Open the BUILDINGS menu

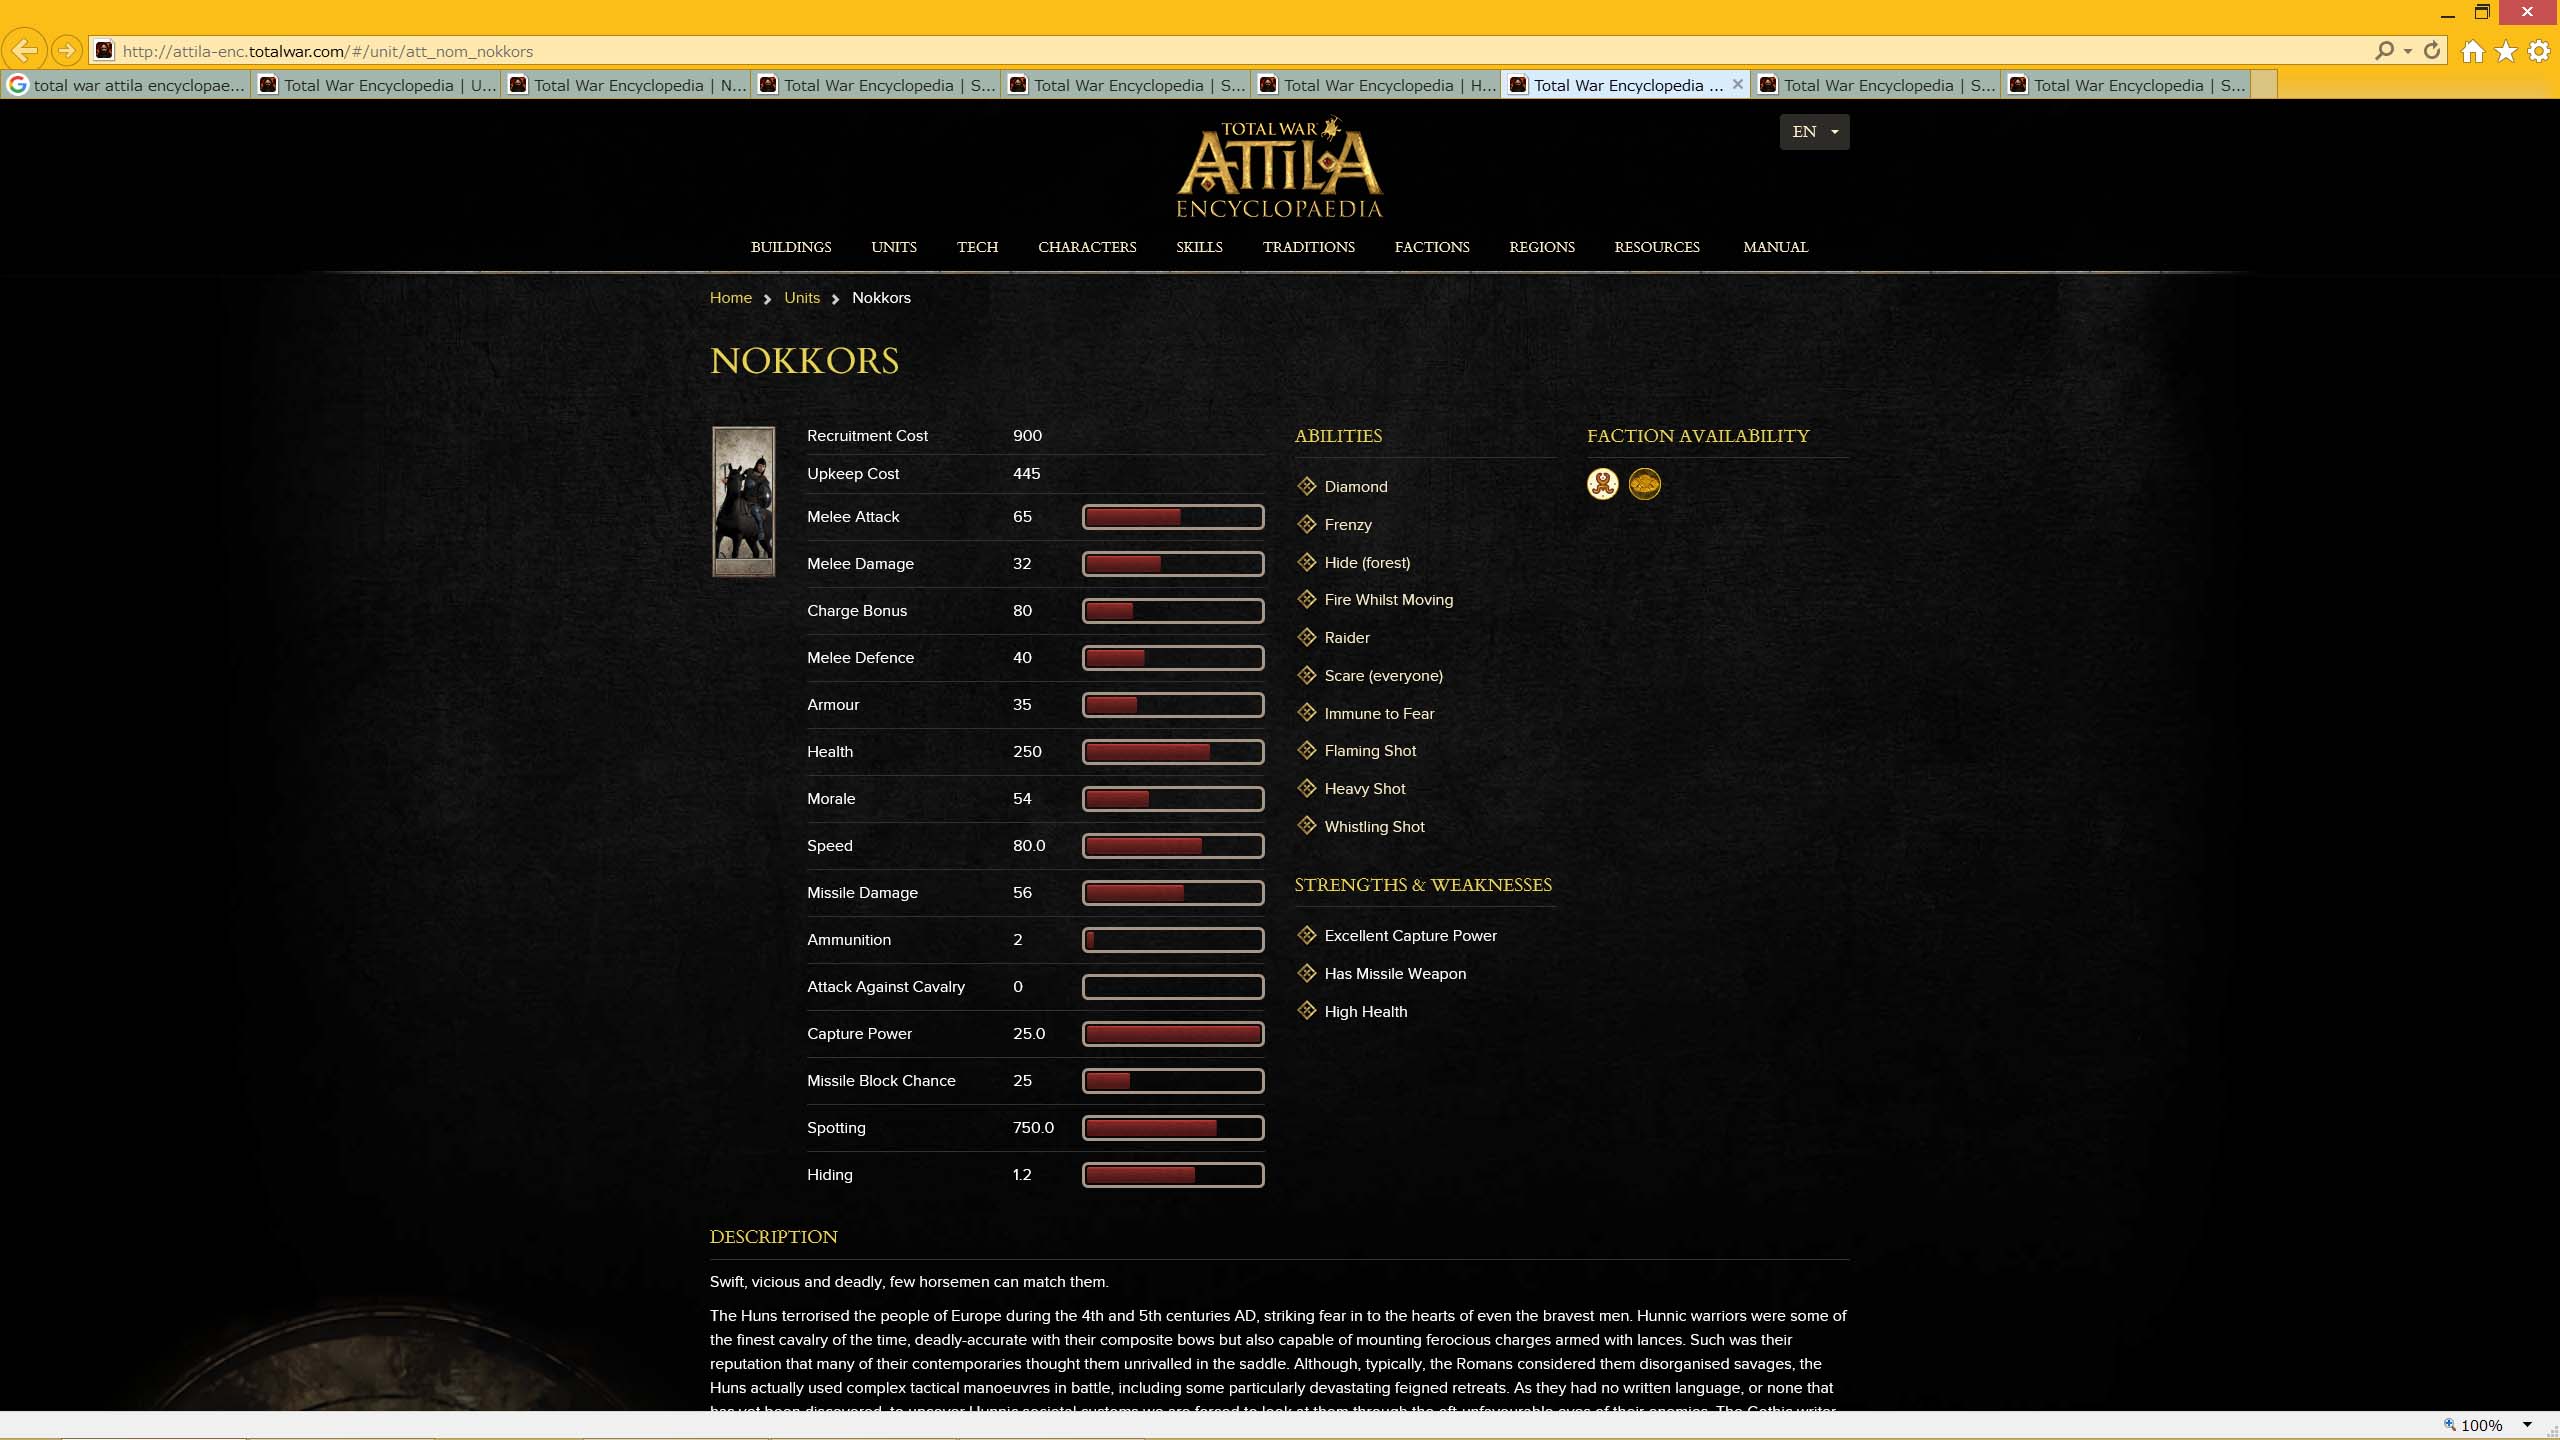click(x=791, y=247)
